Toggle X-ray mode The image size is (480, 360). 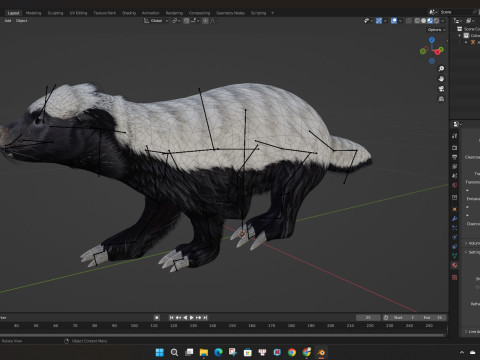point(409,21)
